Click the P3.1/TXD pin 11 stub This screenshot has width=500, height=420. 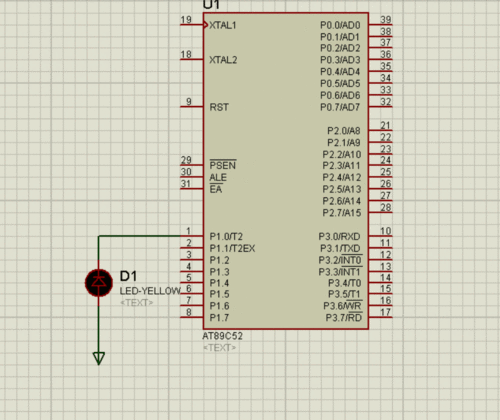(380, 248)
